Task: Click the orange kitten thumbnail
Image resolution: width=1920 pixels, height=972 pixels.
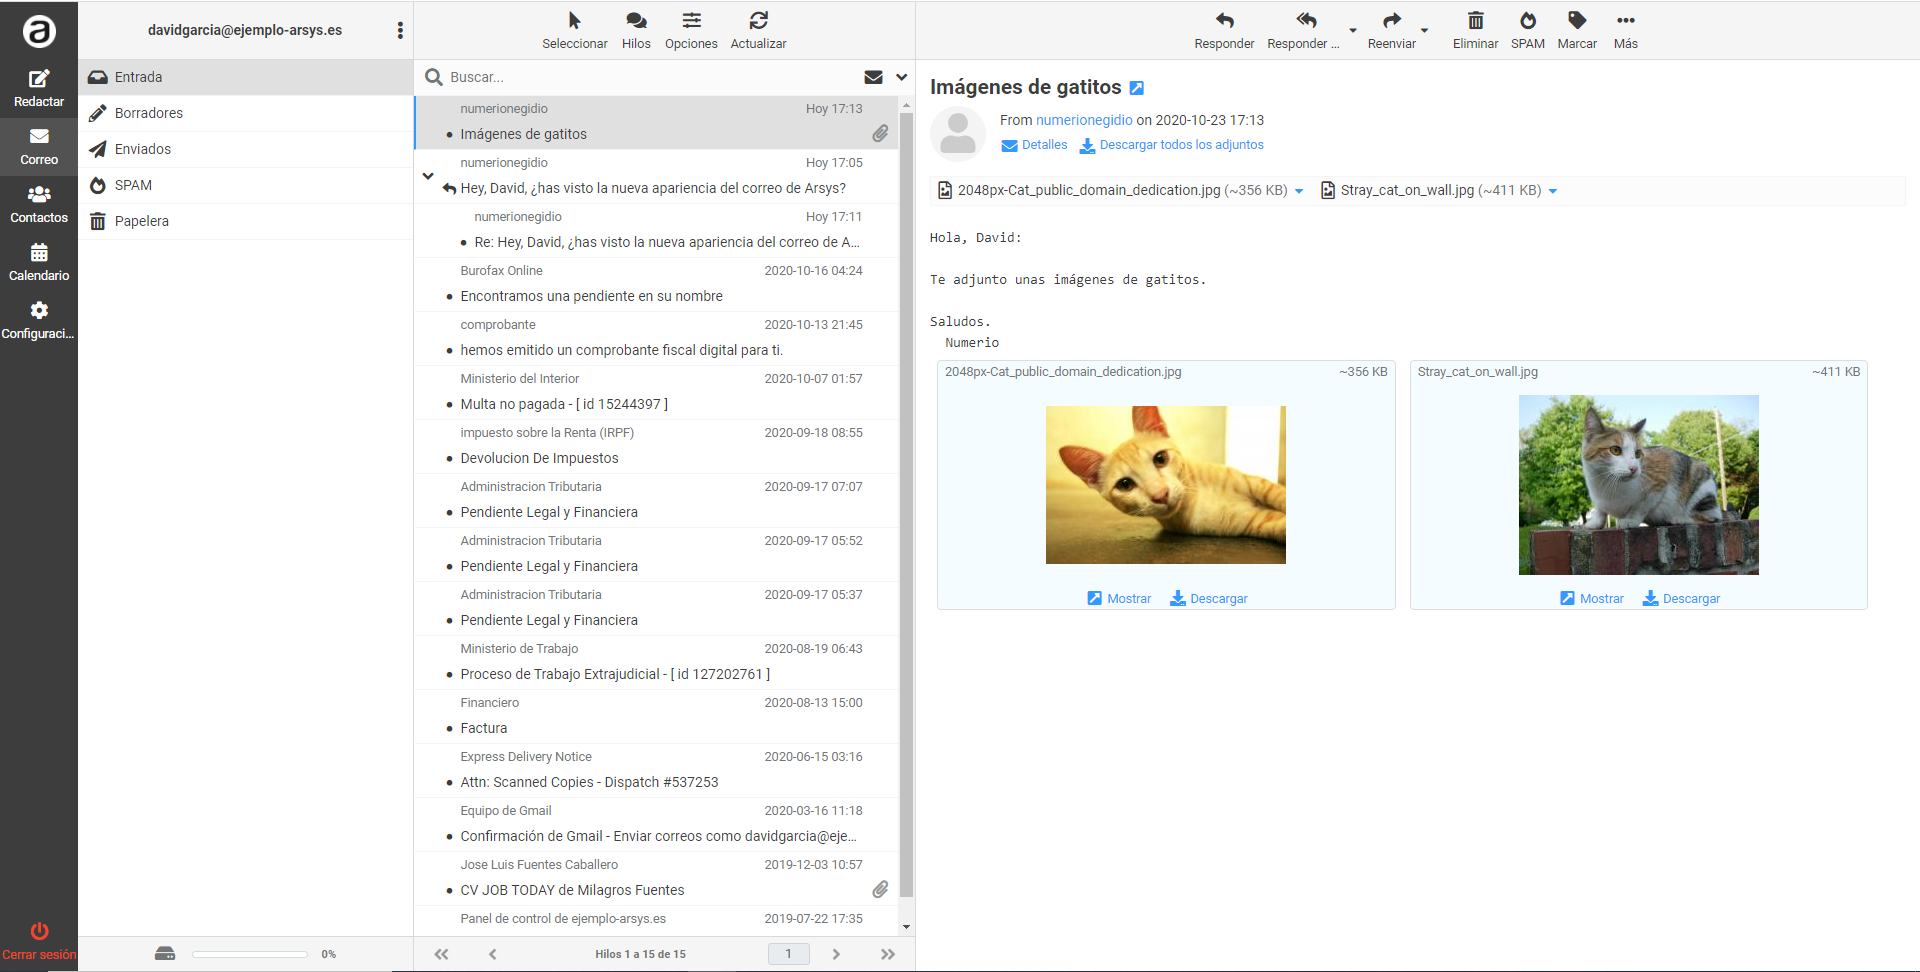Action: (x=1165, y=485)
